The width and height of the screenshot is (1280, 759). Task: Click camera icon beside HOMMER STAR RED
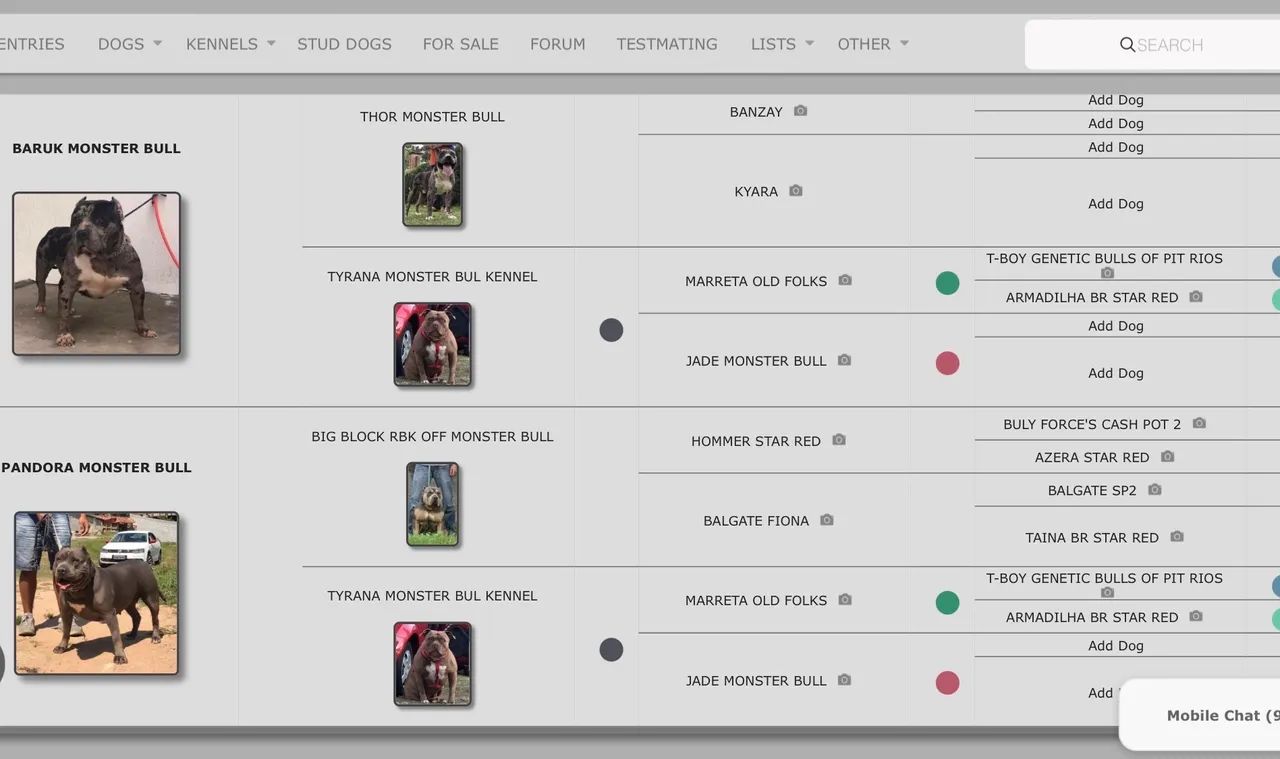838,440
